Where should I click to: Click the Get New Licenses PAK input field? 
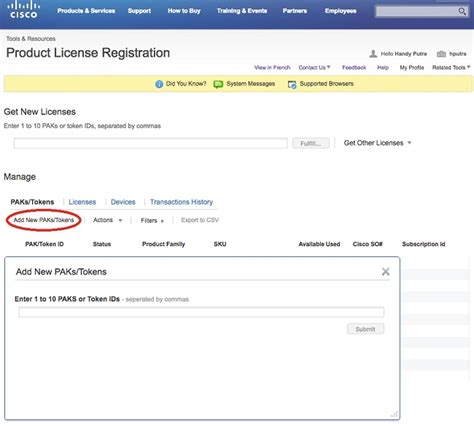[x=151, y=143]
